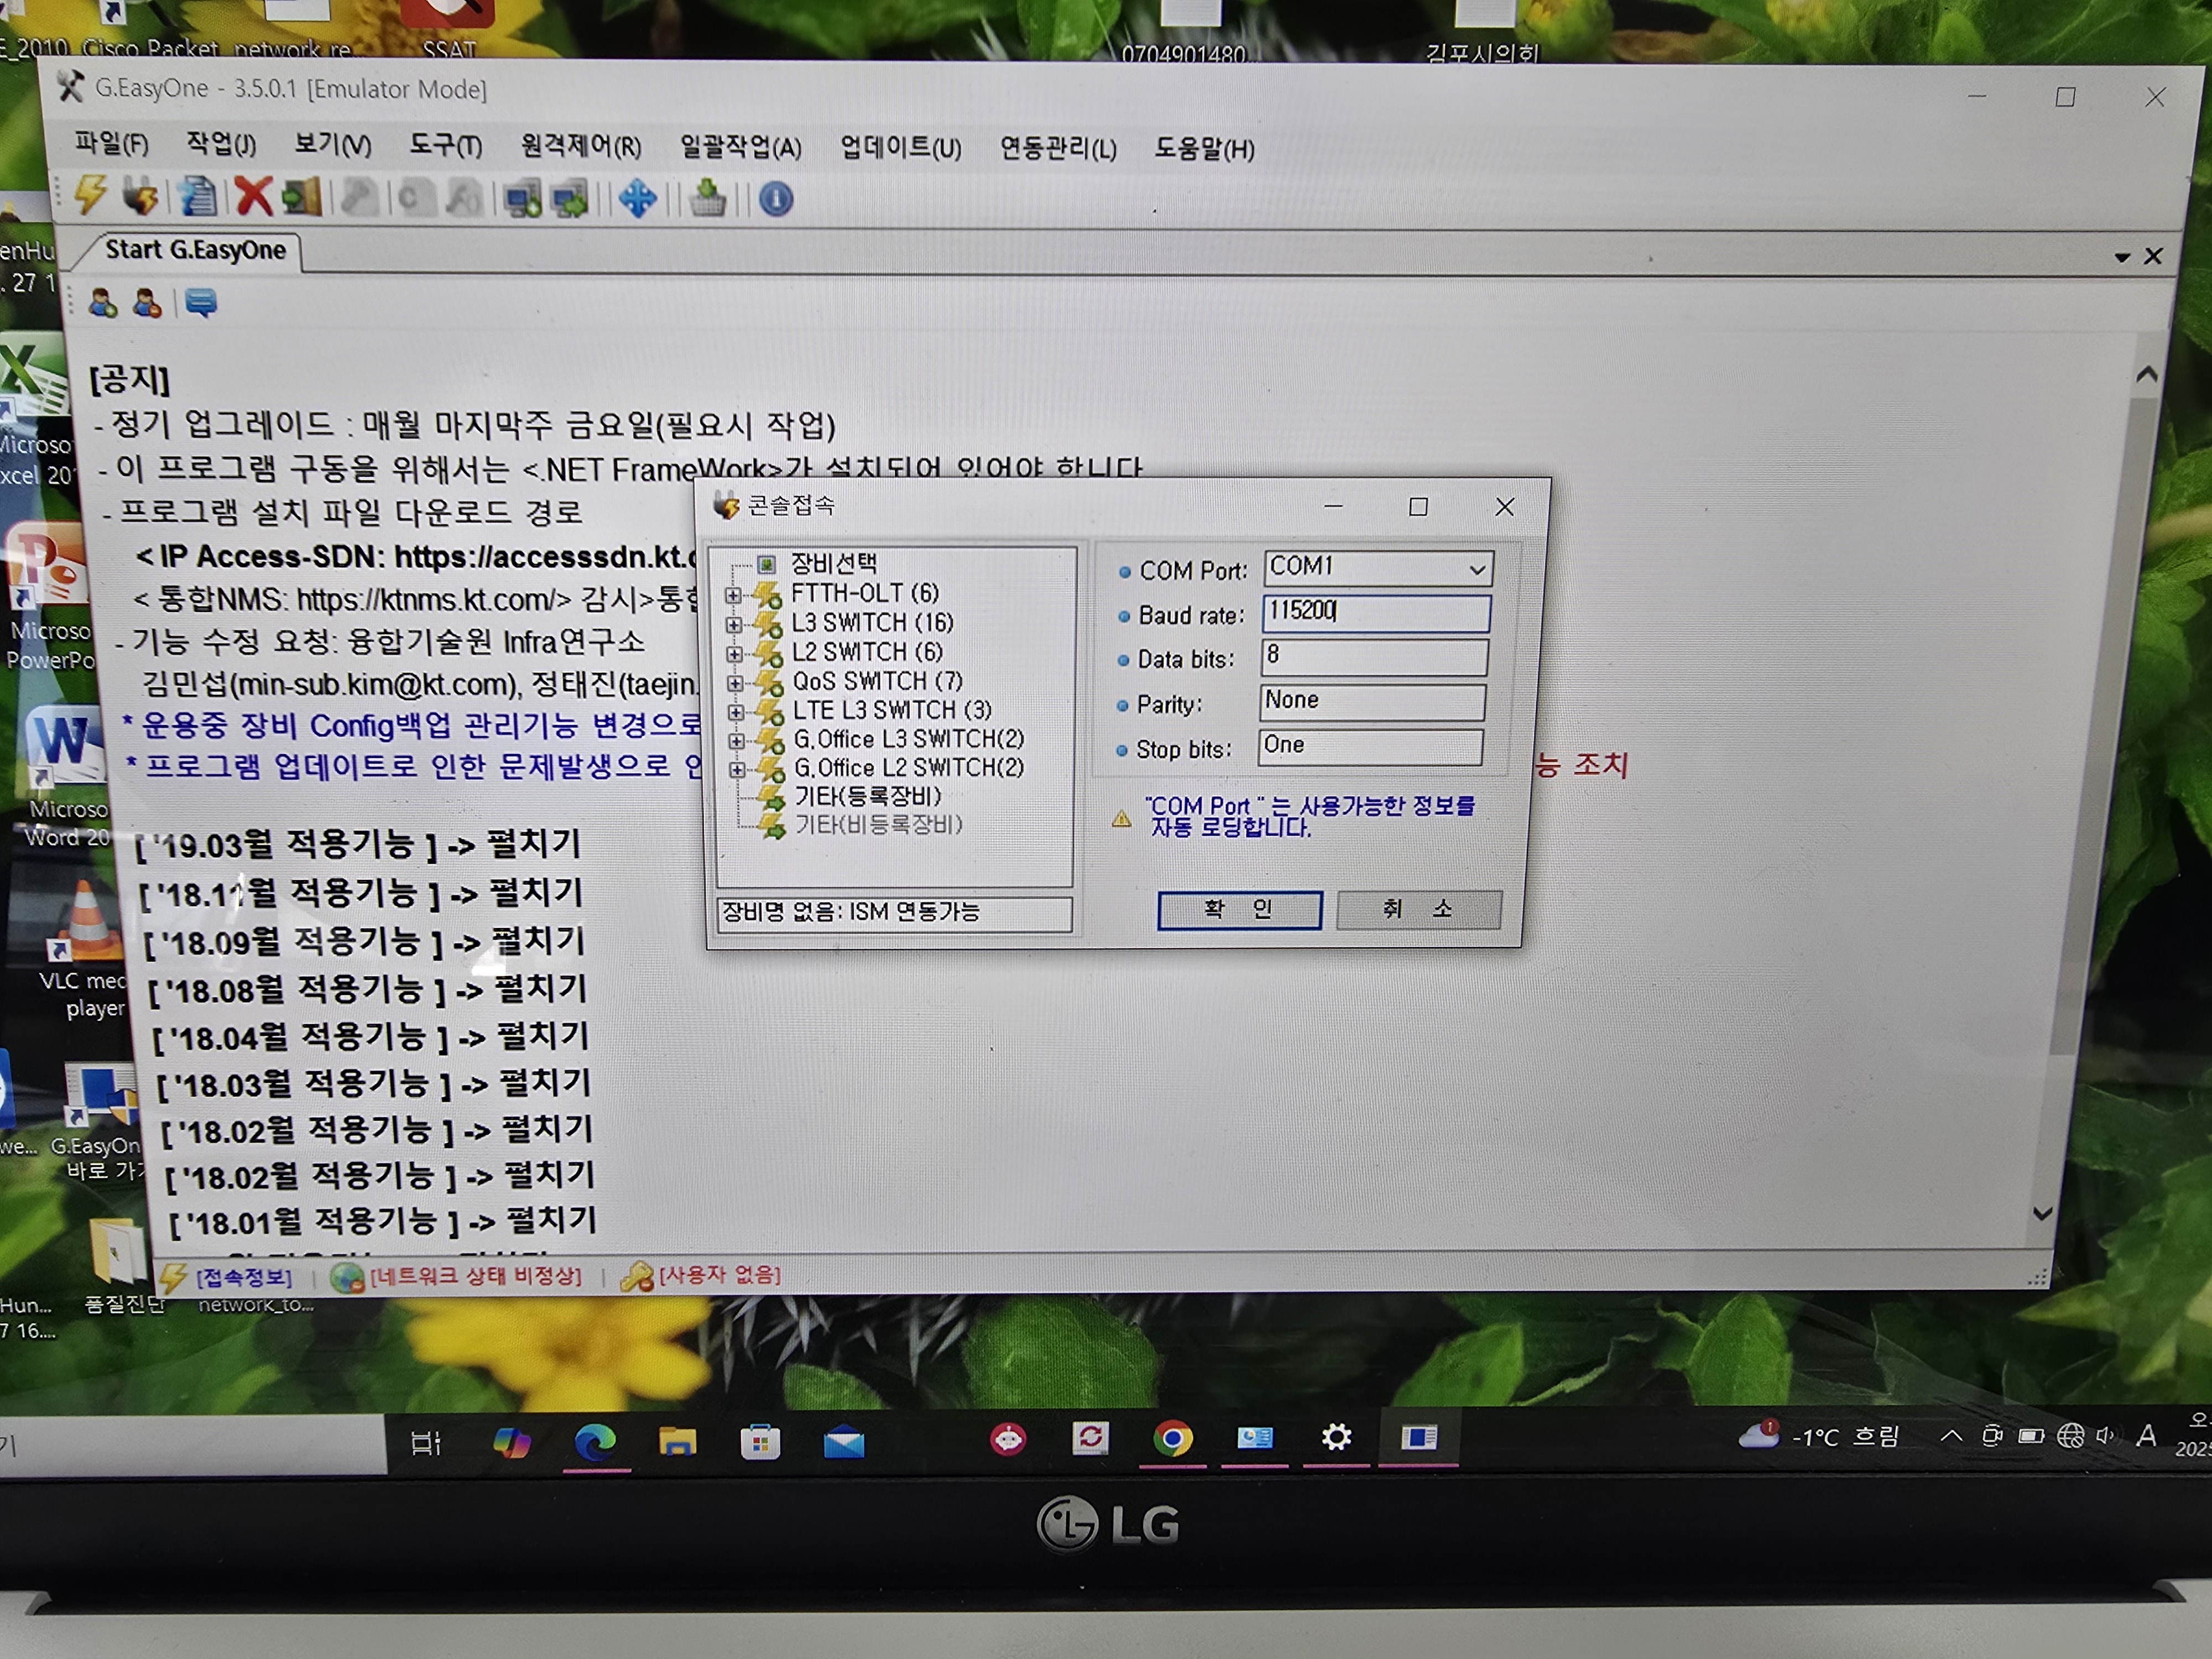The image size is (2212, 1659).
Task: Click the blue four-arrow move icon
Action: pos(637,200)
